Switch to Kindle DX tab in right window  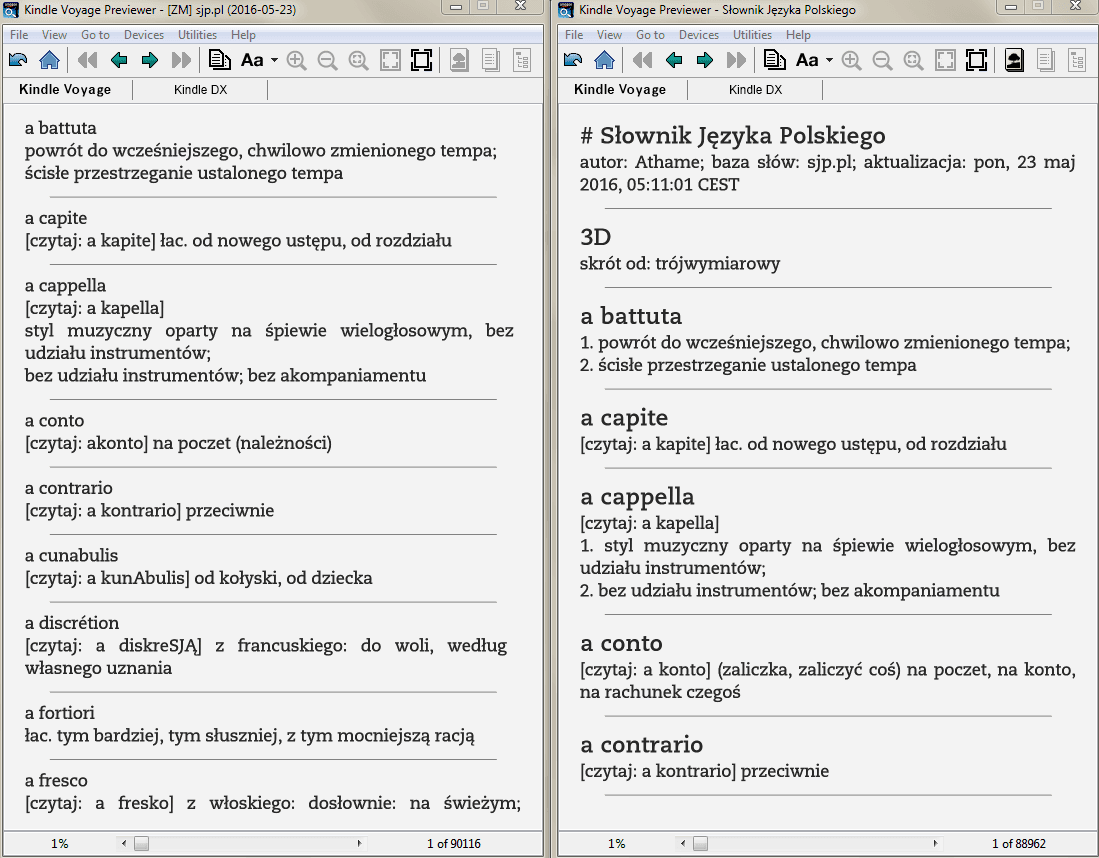(756, 90)
